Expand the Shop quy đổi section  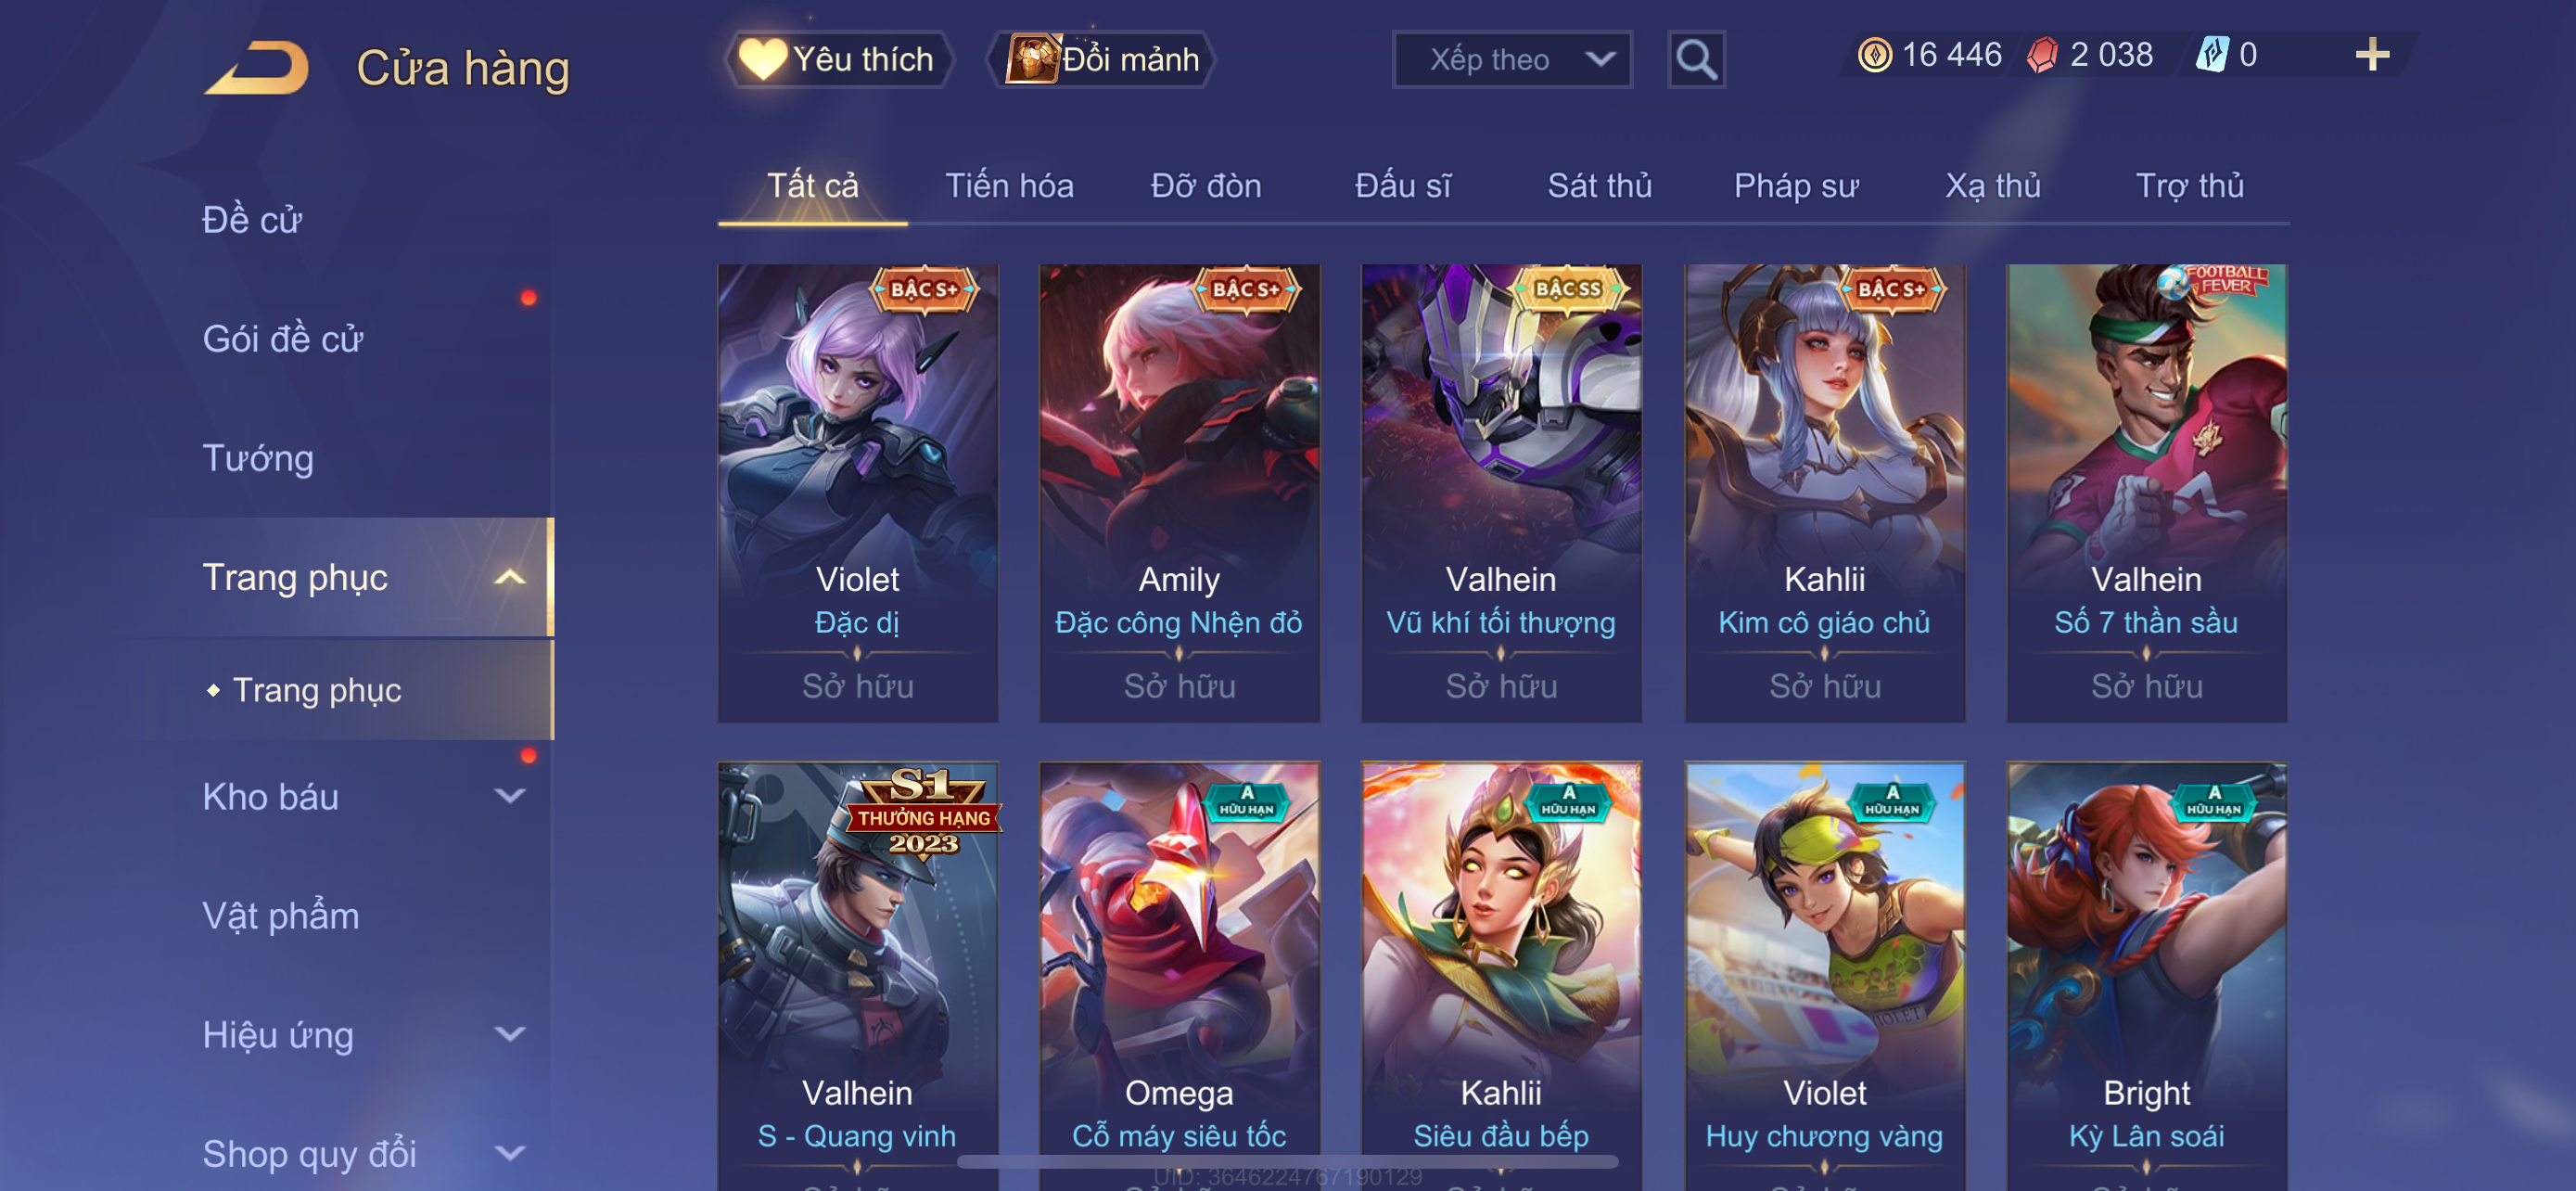[x=510, y=1153]
